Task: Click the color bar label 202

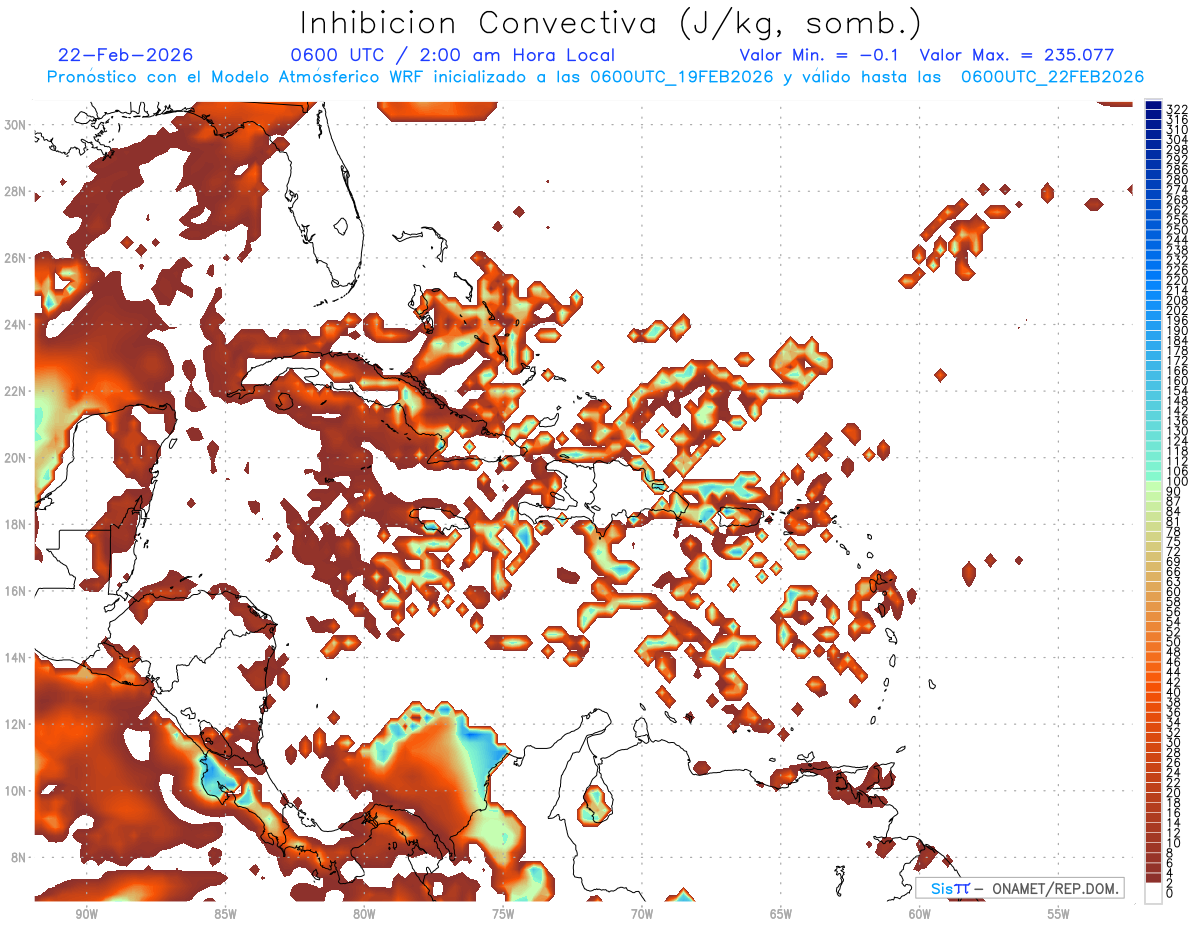Action: pos(1177,310)
